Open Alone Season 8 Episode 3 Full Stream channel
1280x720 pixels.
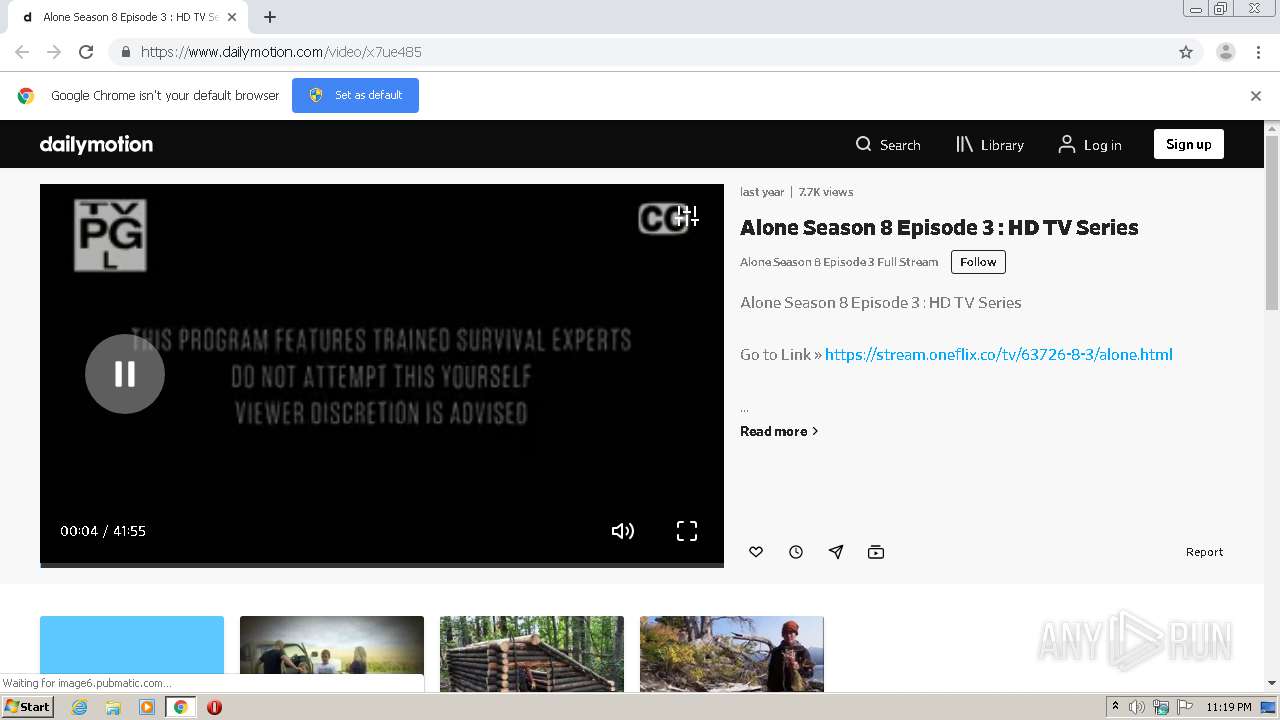[839, 262]
